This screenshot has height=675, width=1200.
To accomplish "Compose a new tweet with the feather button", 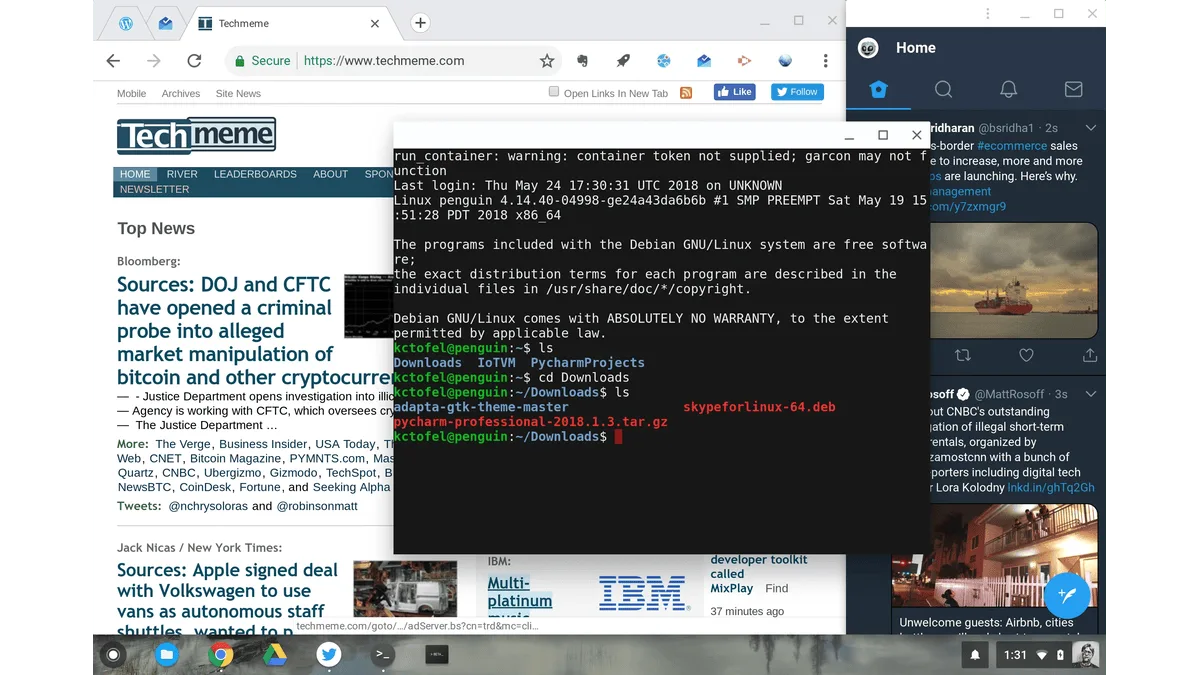I will pyautogui.click(x=1066, y=596).
